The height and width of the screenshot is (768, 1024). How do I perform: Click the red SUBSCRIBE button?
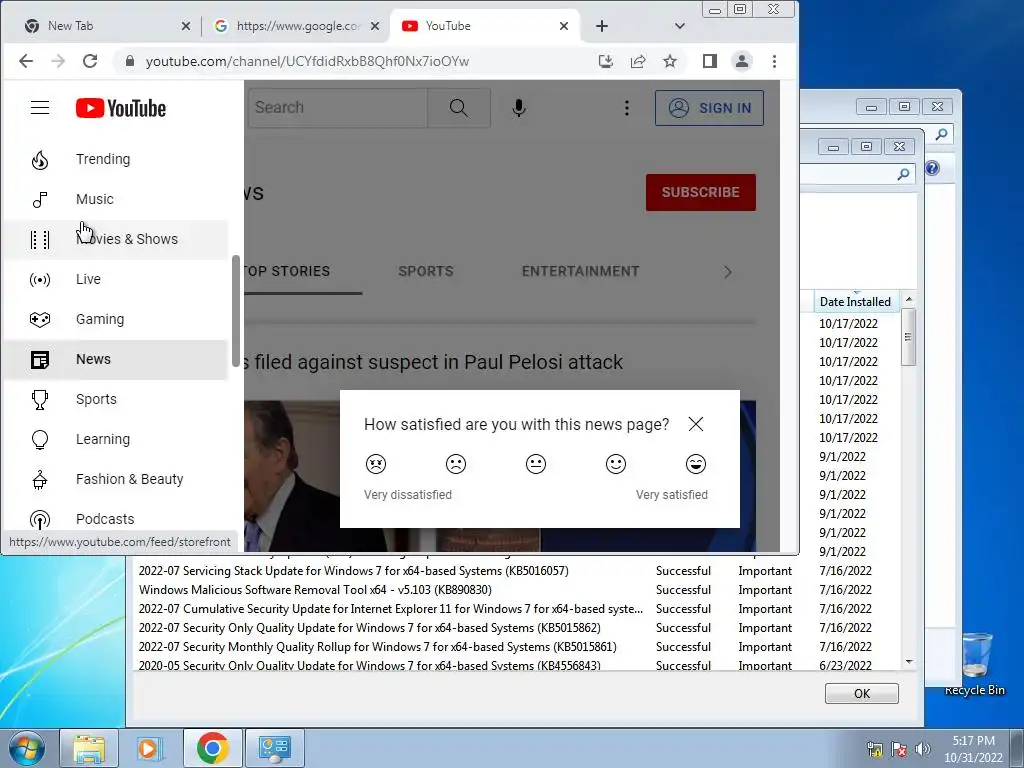pyautogui.click(x=701, y=192)
